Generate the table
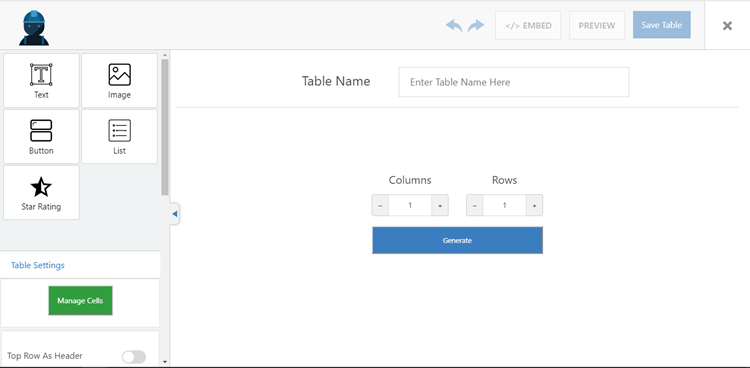This screenshot has width=750, height=368. [457, 240]
